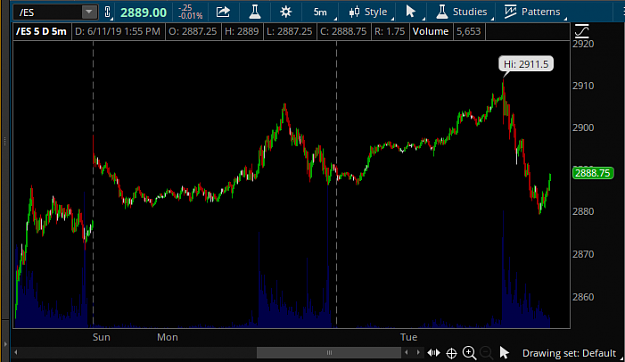Viewport: 625px width, 362px height.
Task: Click the Tue label on time axis
Action: click(409, 337)
